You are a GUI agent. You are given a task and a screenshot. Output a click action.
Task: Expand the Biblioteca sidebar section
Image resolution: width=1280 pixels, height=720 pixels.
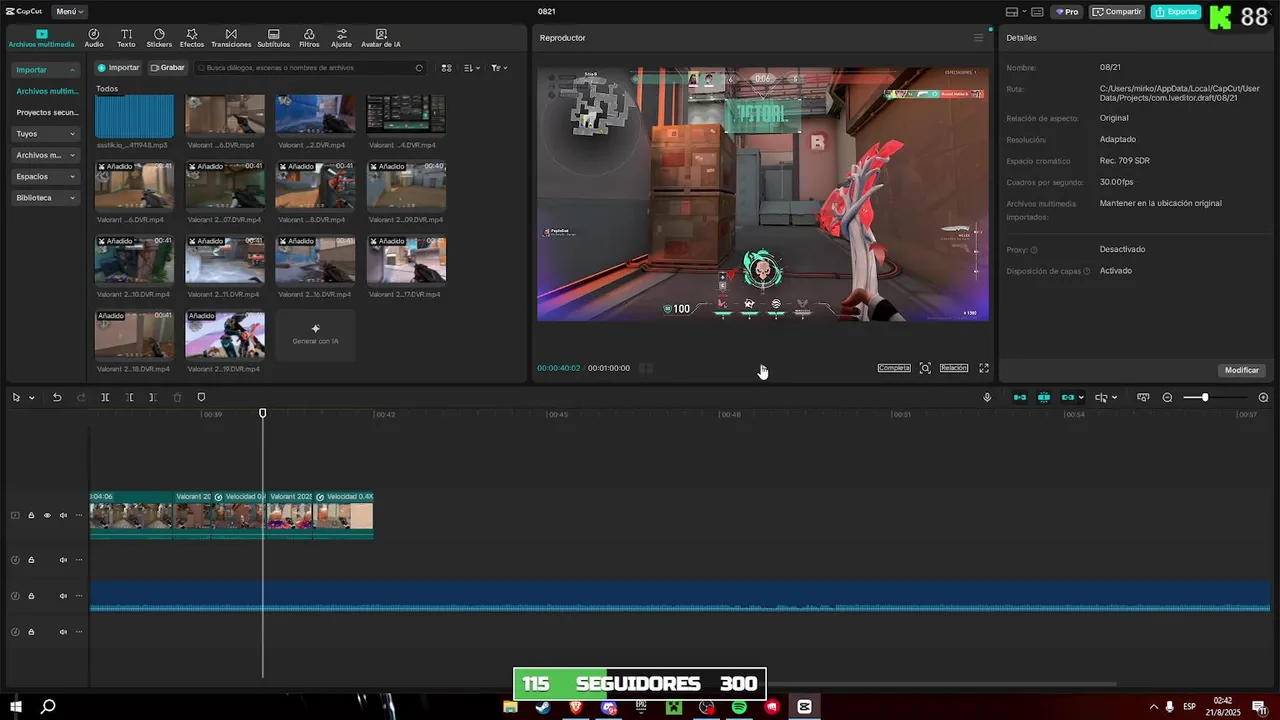coord(46,198)
